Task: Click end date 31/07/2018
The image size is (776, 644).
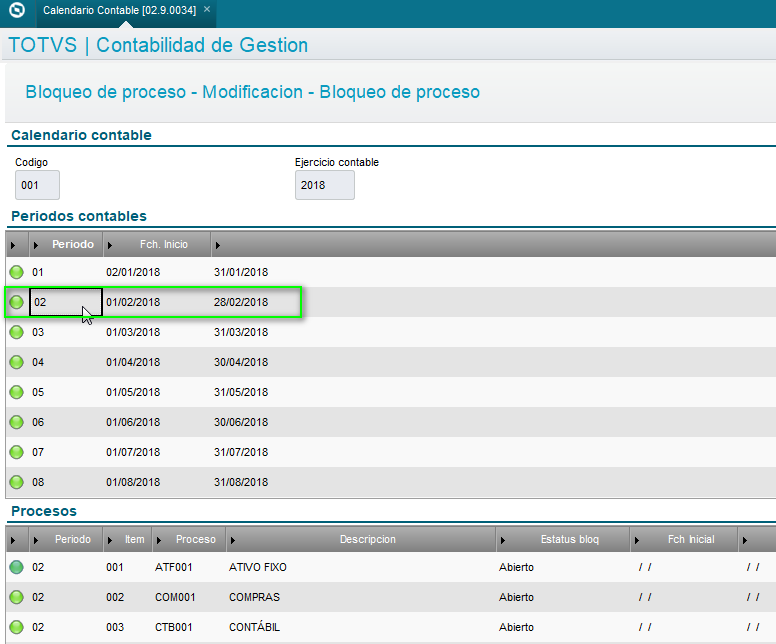Action: click(241, 452)
